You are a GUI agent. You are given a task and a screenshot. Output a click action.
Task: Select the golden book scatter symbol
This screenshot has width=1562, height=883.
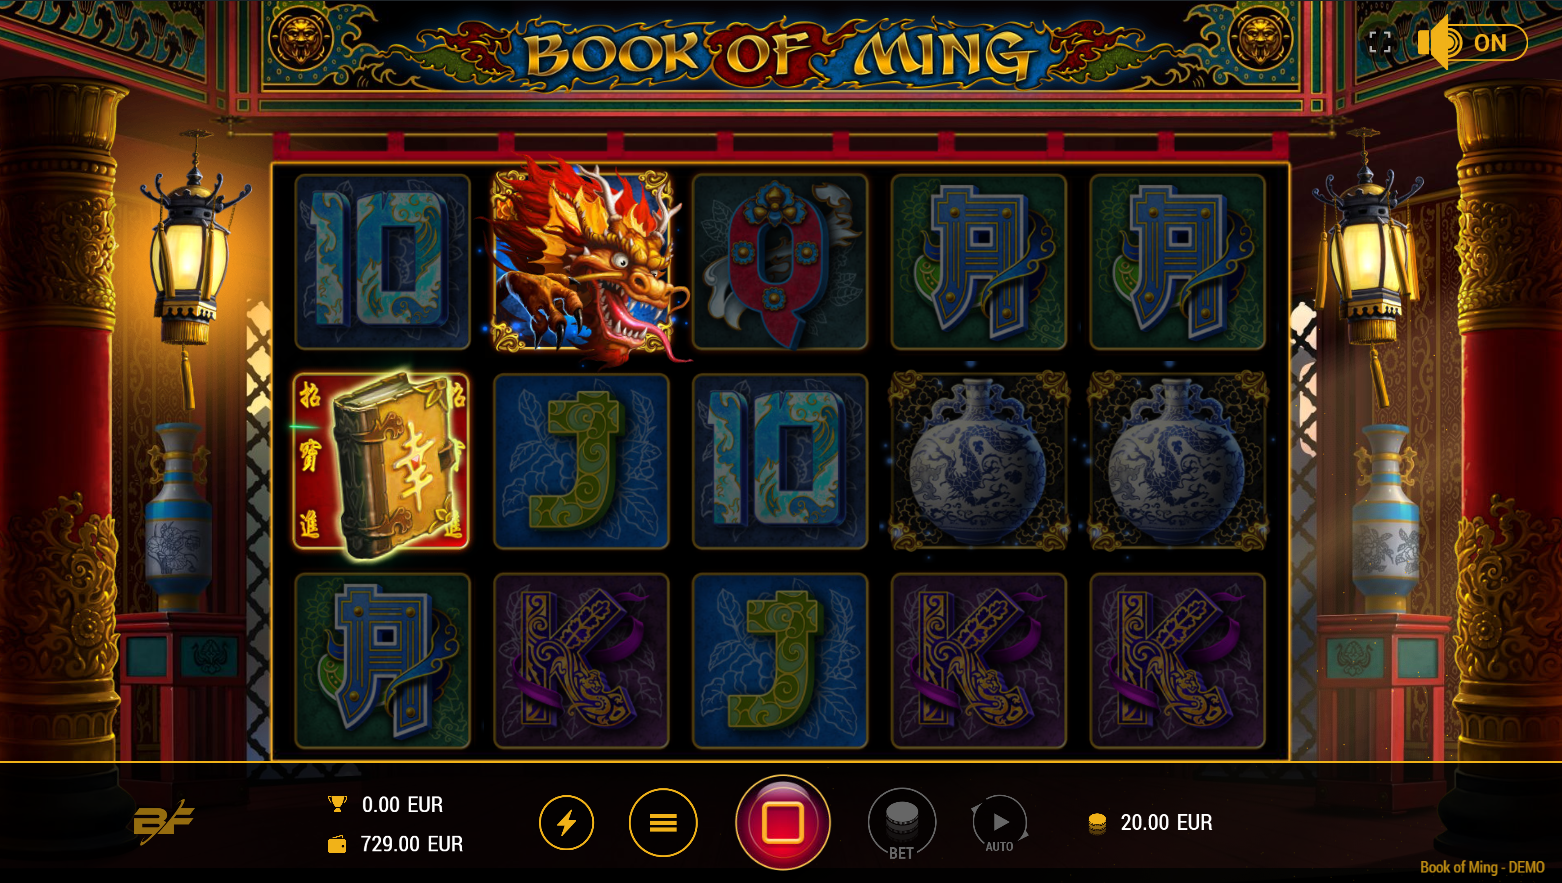click(x=381, y=461)
